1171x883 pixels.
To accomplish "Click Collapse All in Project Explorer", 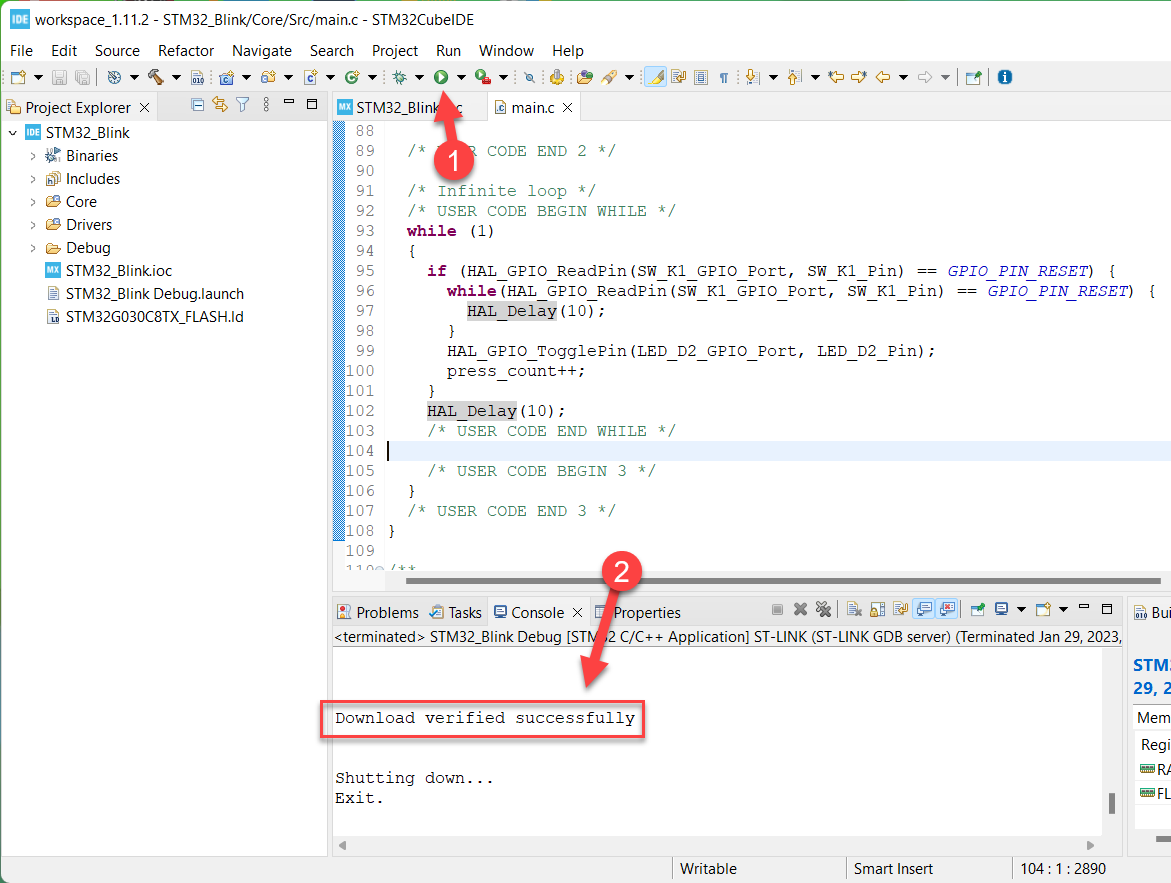I will click(x=197, y=105).
